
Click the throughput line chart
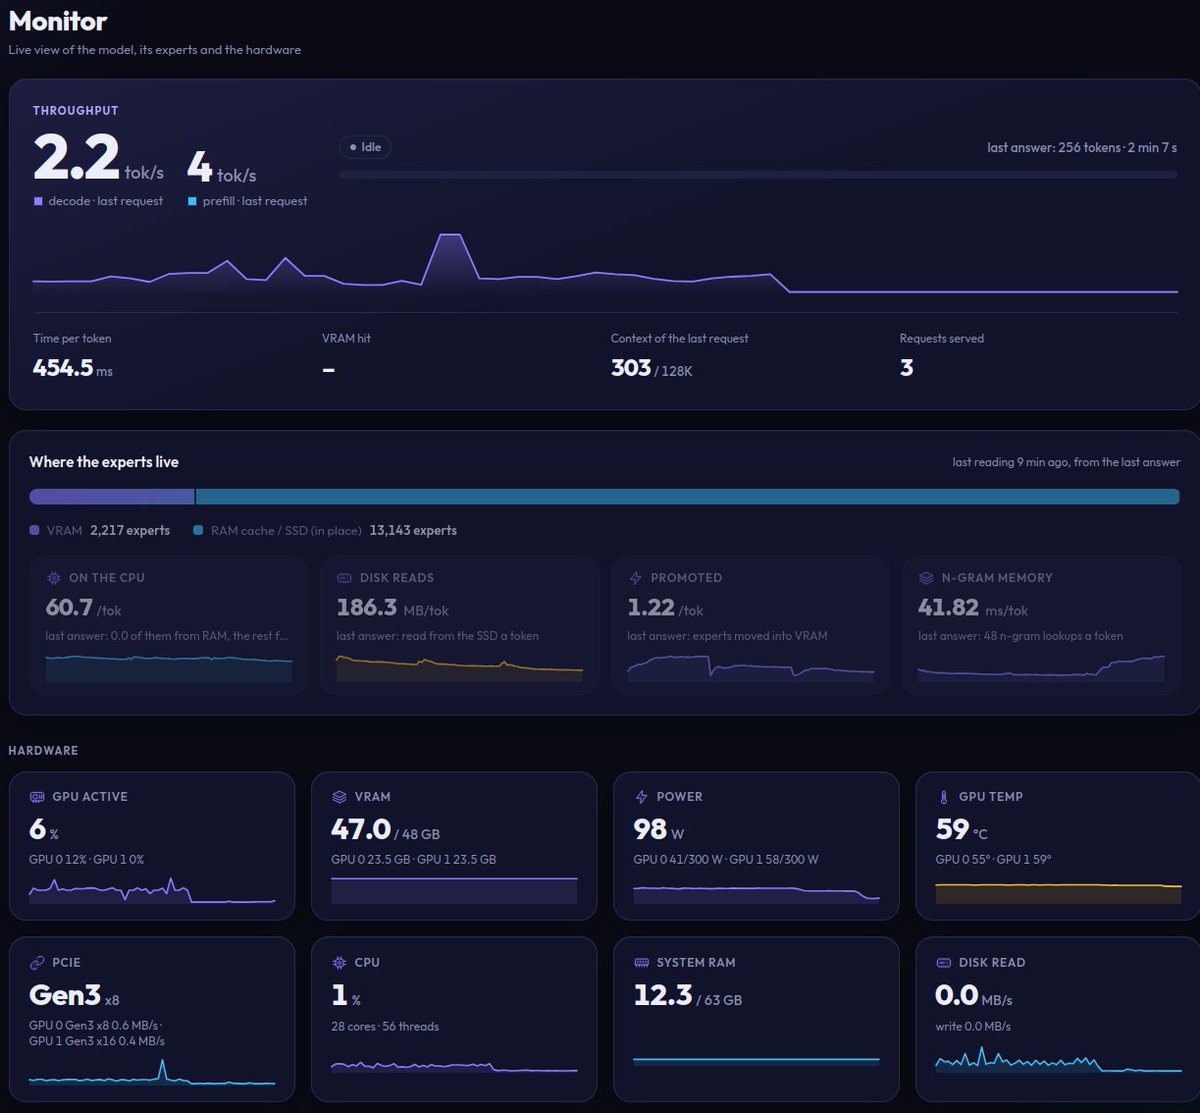coord(605,263)
